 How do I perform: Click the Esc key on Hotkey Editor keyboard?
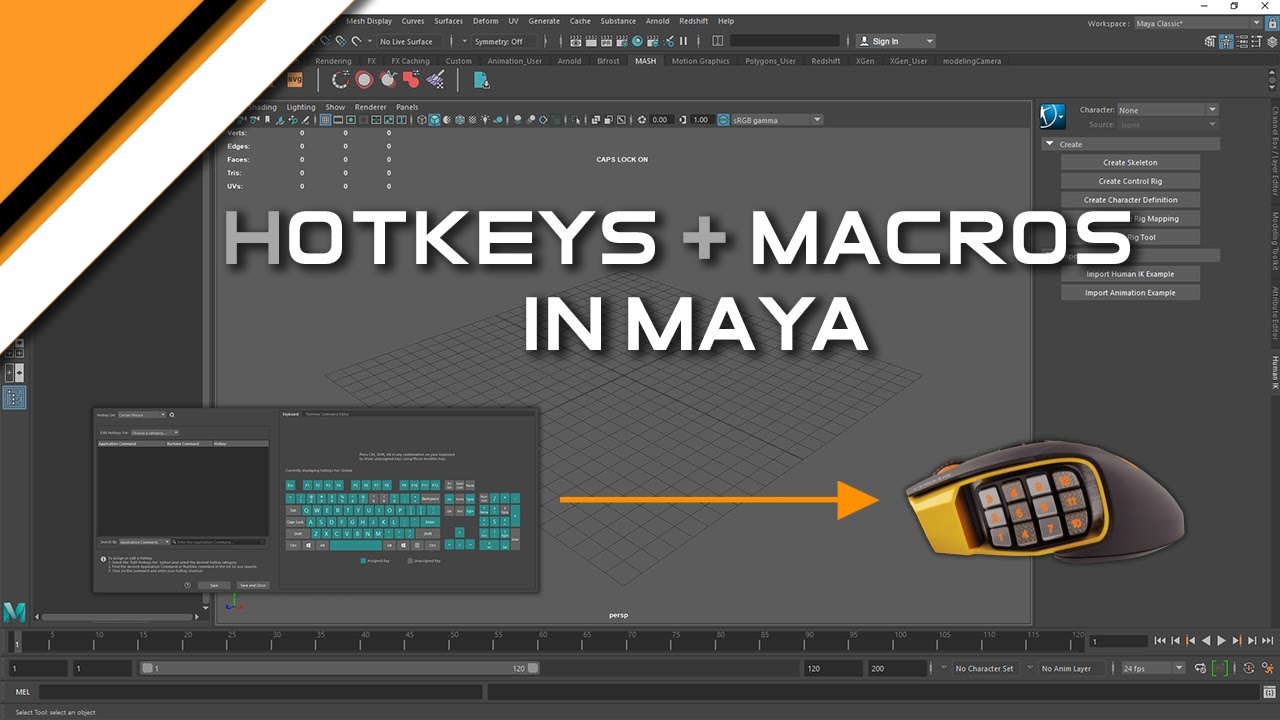[291, 484]
